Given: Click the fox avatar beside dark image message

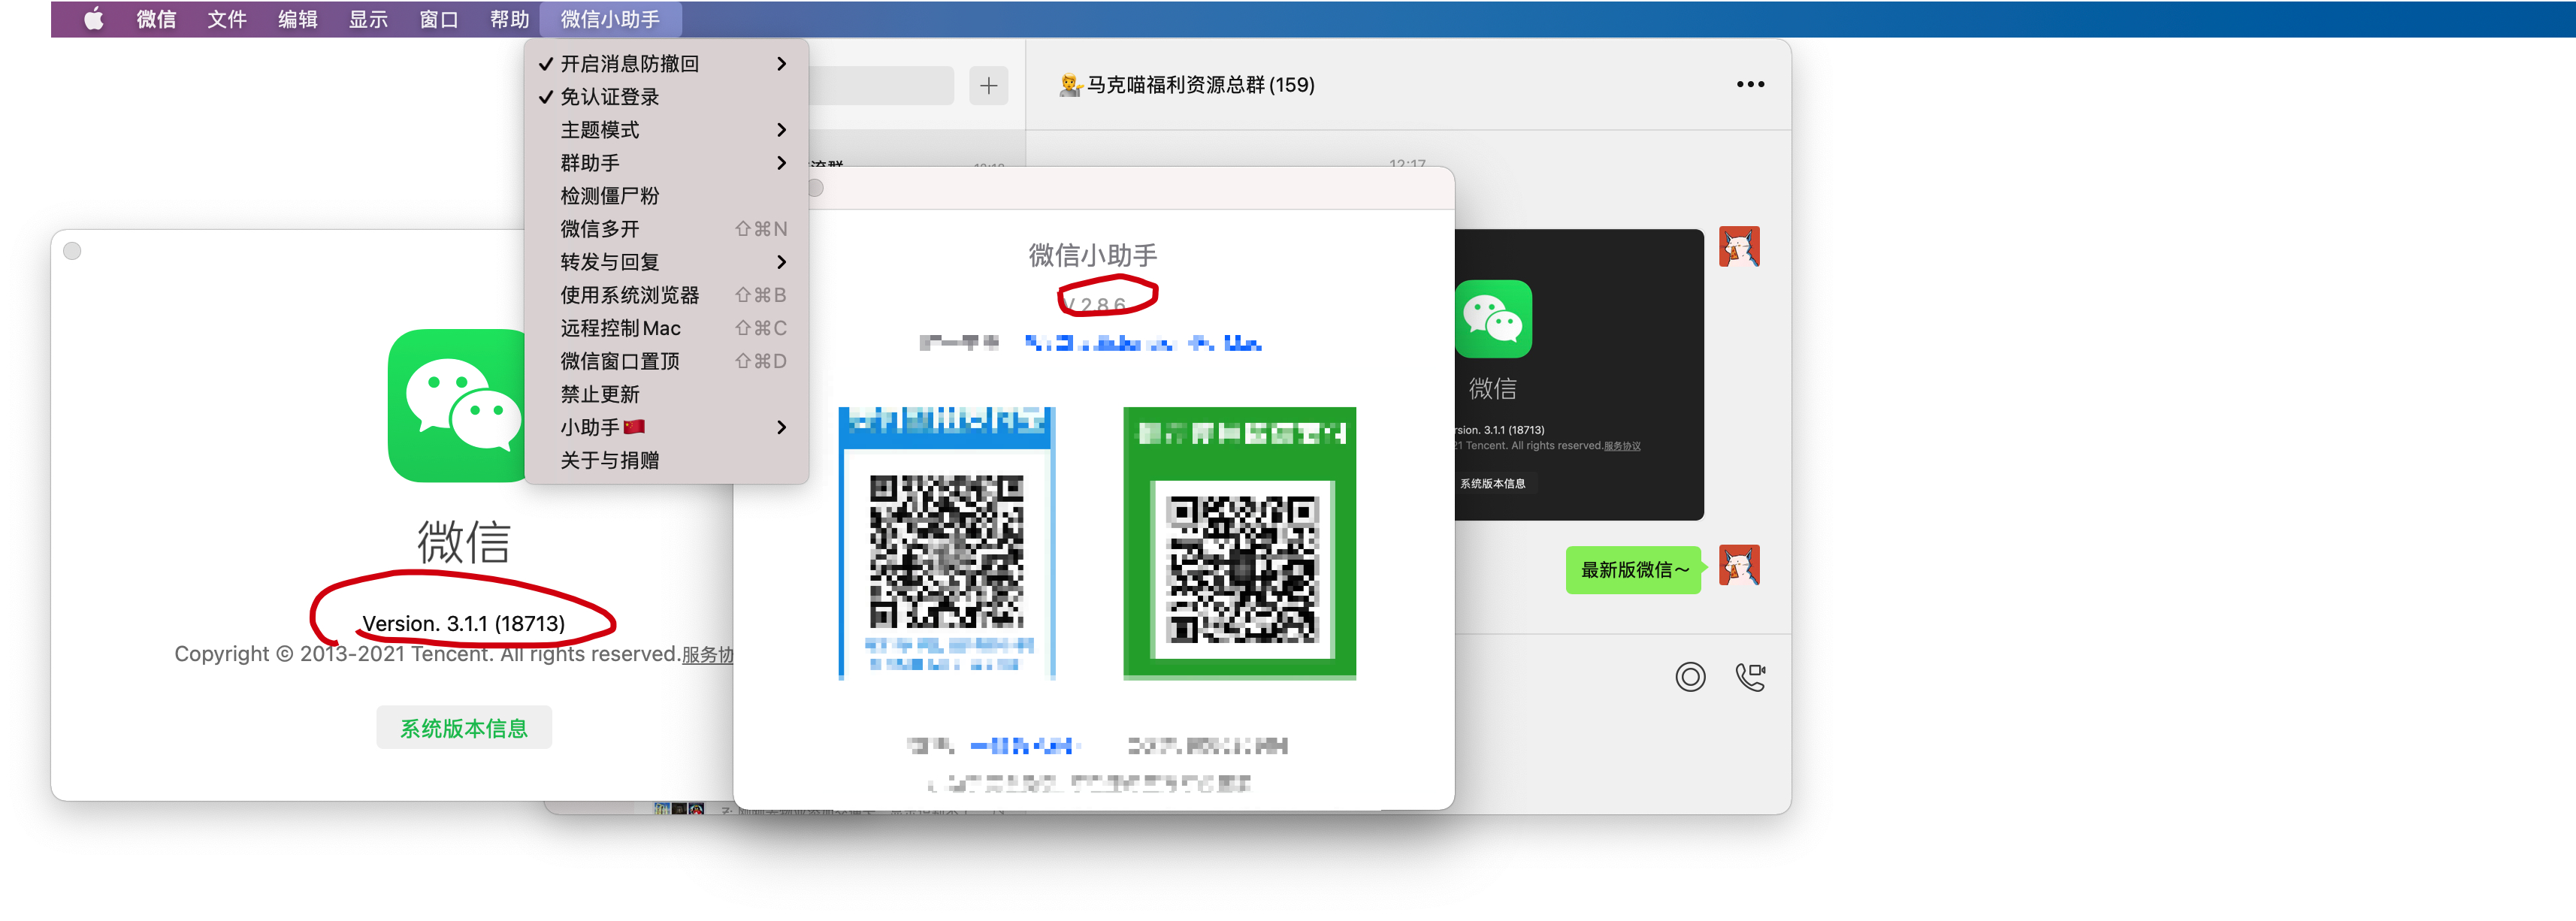Looking at the screenshot, I should click(x=1738, y=247).
